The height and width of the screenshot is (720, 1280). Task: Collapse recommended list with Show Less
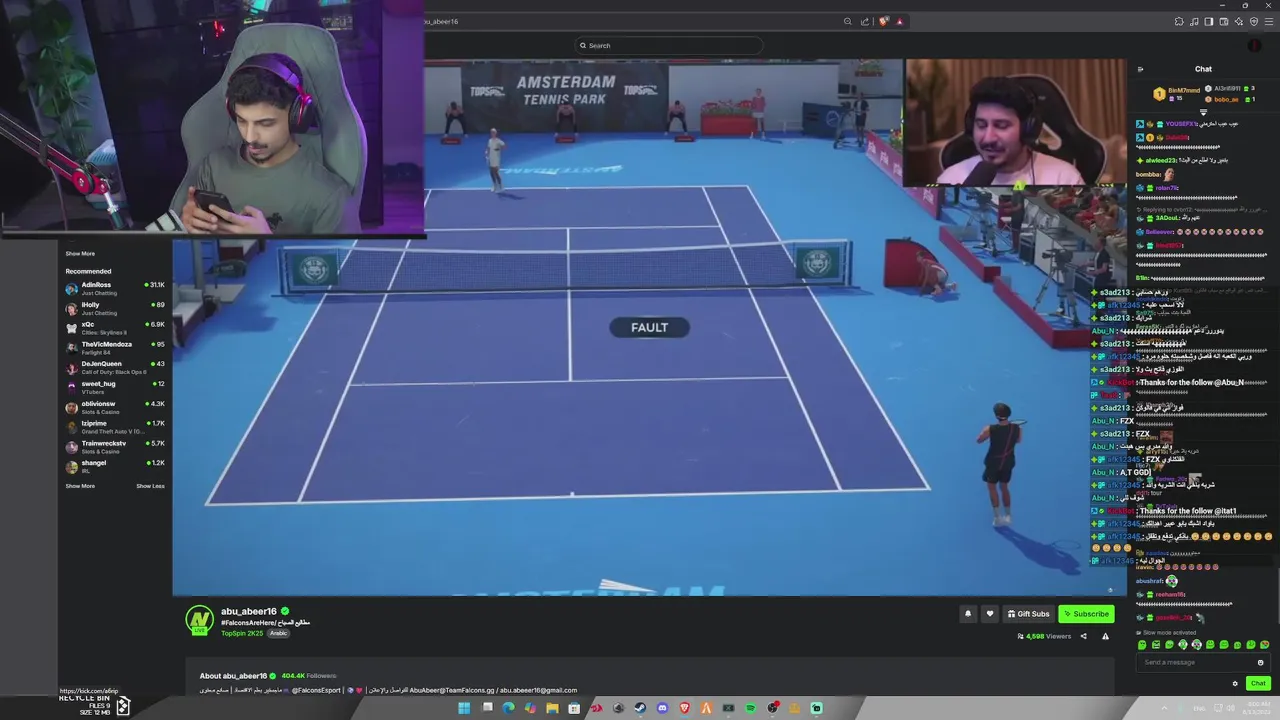point(150,486)
